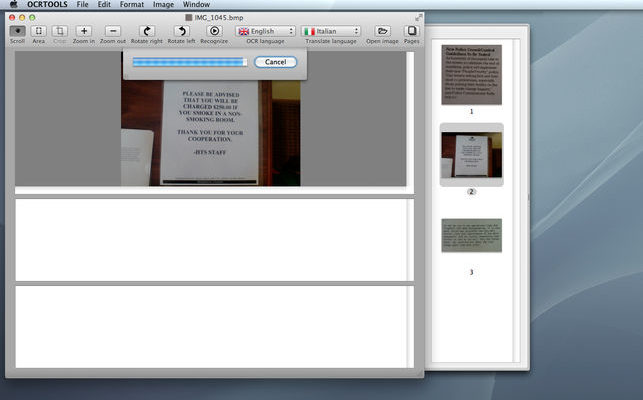
Task: Open the Italian translate language dropdown
Action: click(331, 32)
